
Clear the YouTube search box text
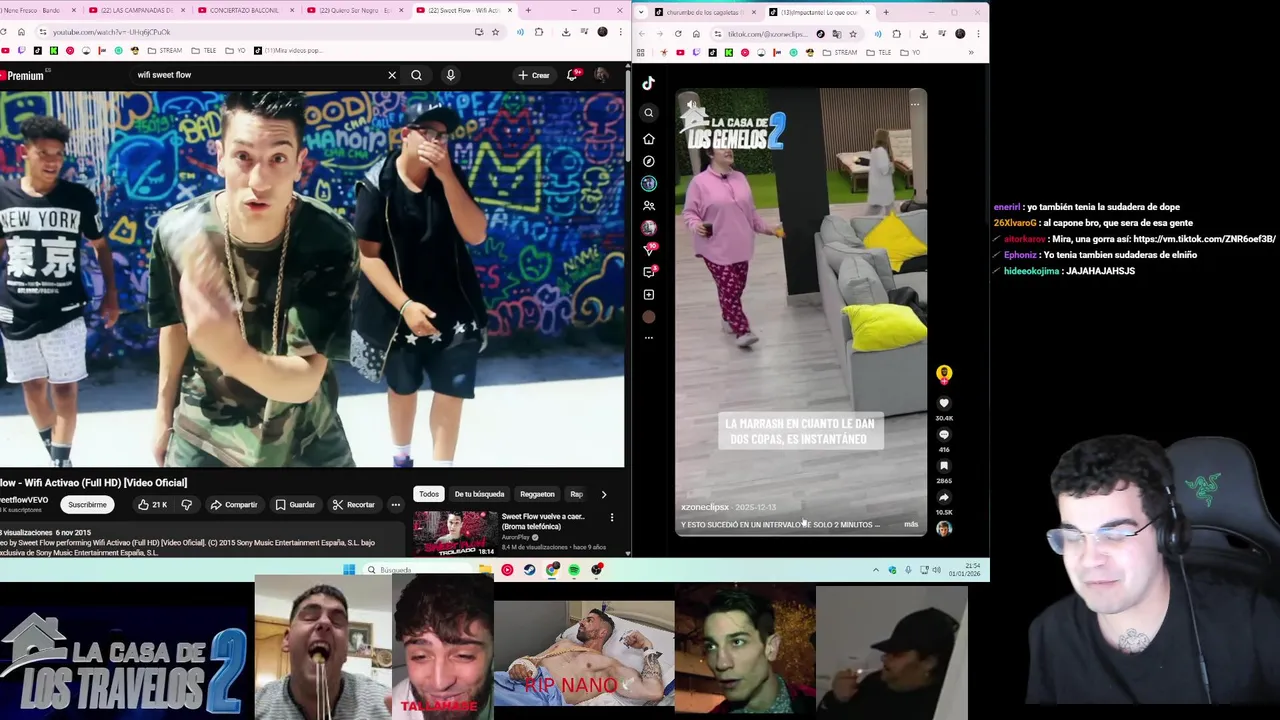tap(392, 75)
